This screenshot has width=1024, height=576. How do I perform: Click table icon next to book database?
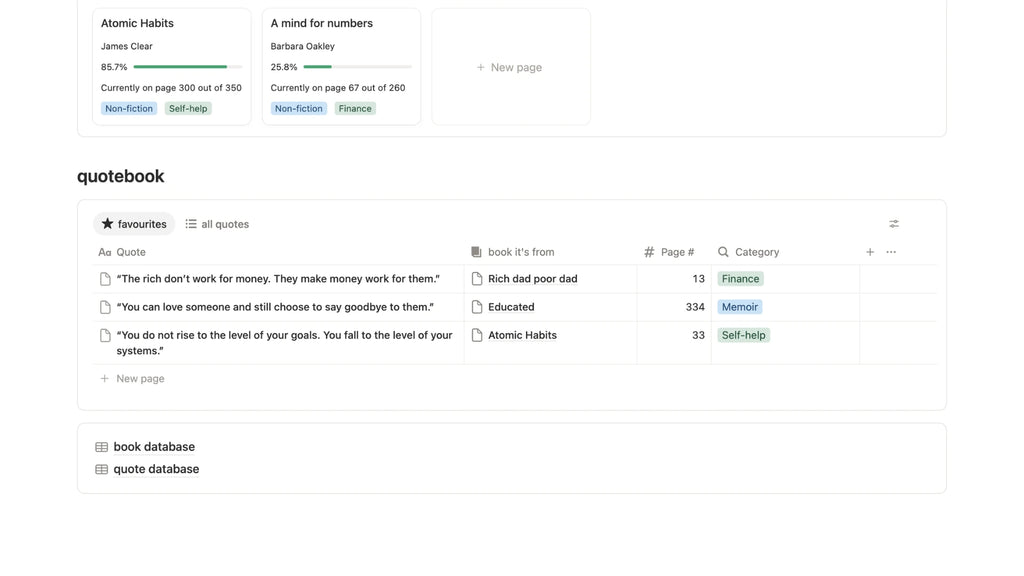(101, 447)
